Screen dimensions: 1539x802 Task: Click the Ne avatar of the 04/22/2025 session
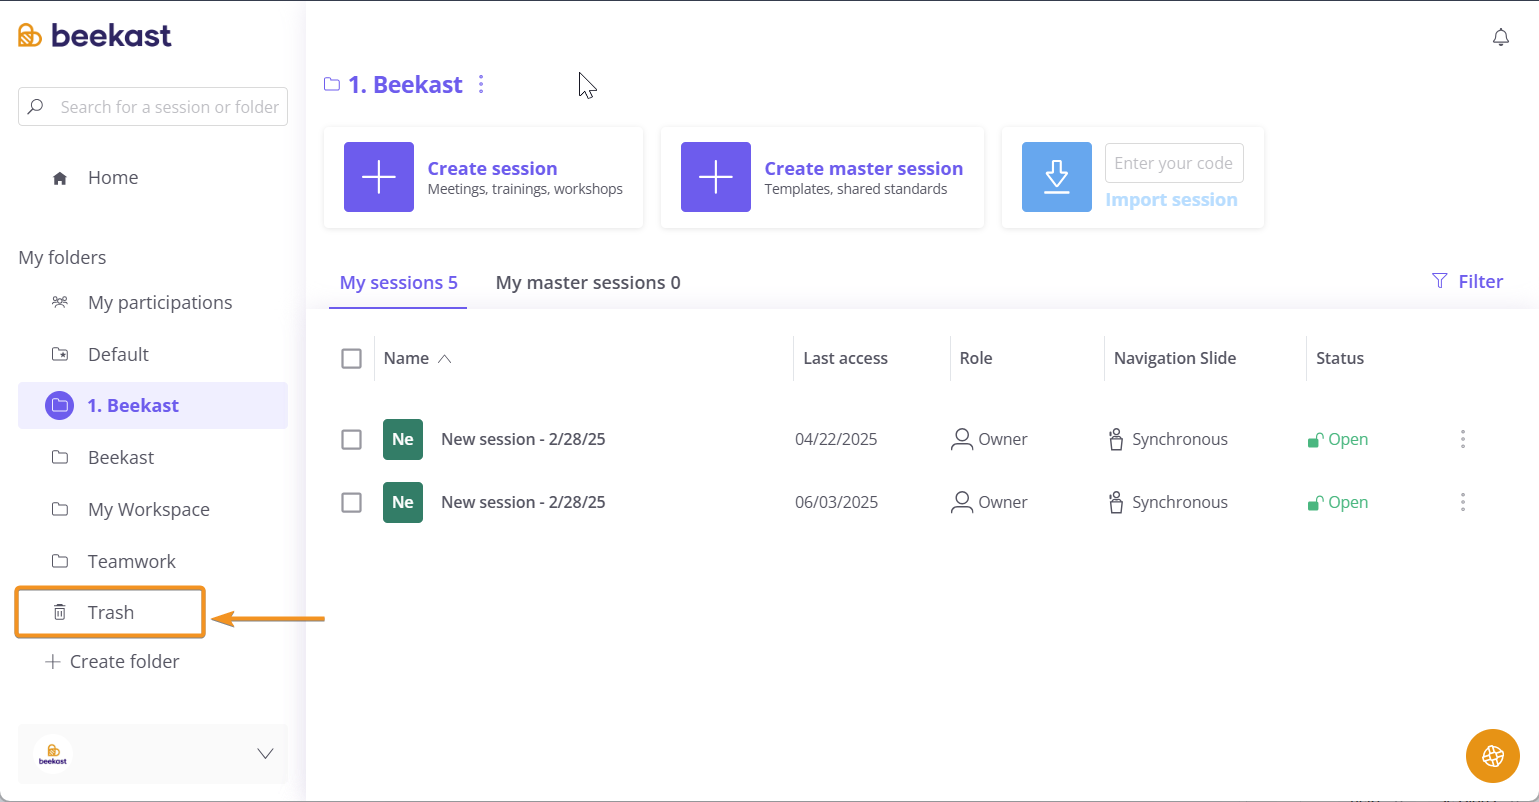[x=403, y=439]
